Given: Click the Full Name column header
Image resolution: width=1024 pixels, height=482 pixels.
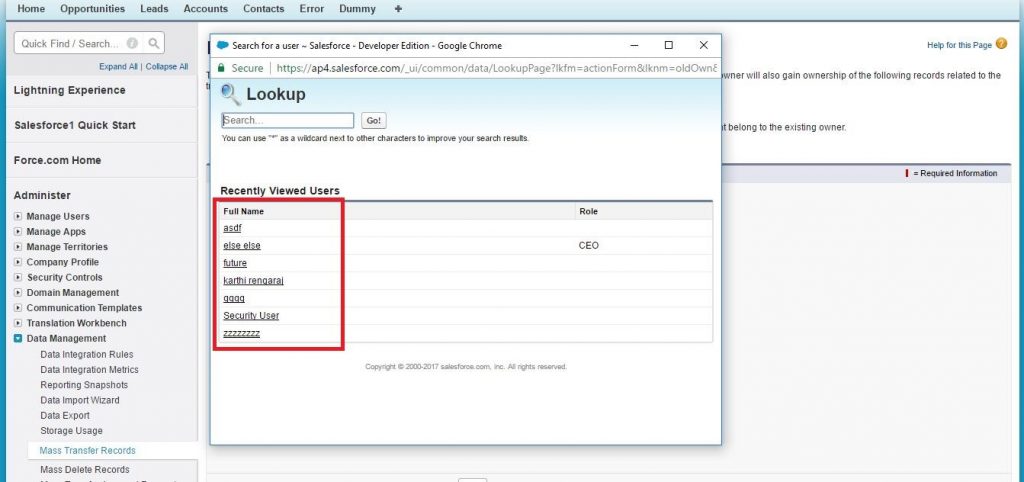Looking at the screenshot, I should pos(244,212).
